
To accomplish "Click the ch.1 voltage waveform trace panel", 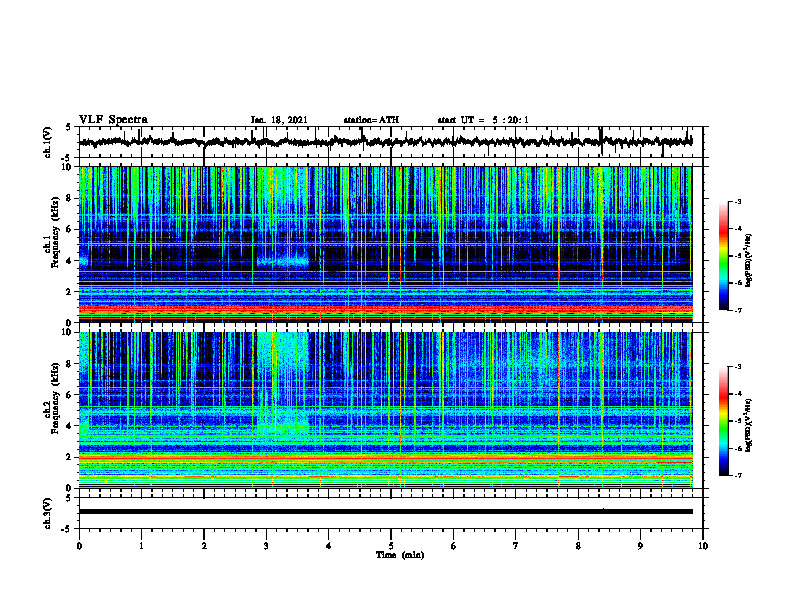I will tap(391, 142).
